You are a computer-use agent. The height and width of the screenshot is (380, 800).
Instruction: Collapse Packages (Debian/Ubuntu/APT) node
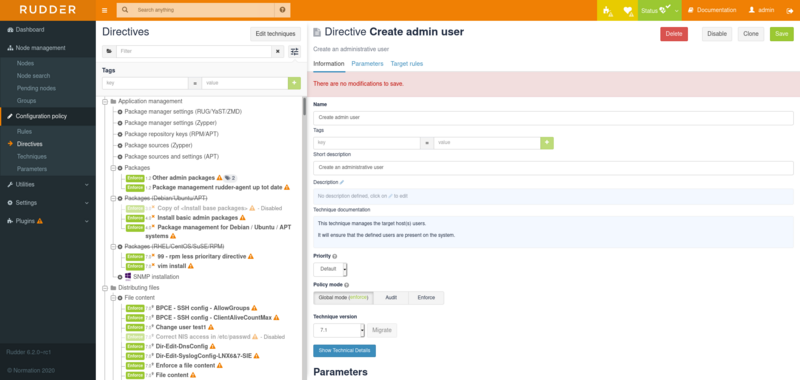coord(113,198)
